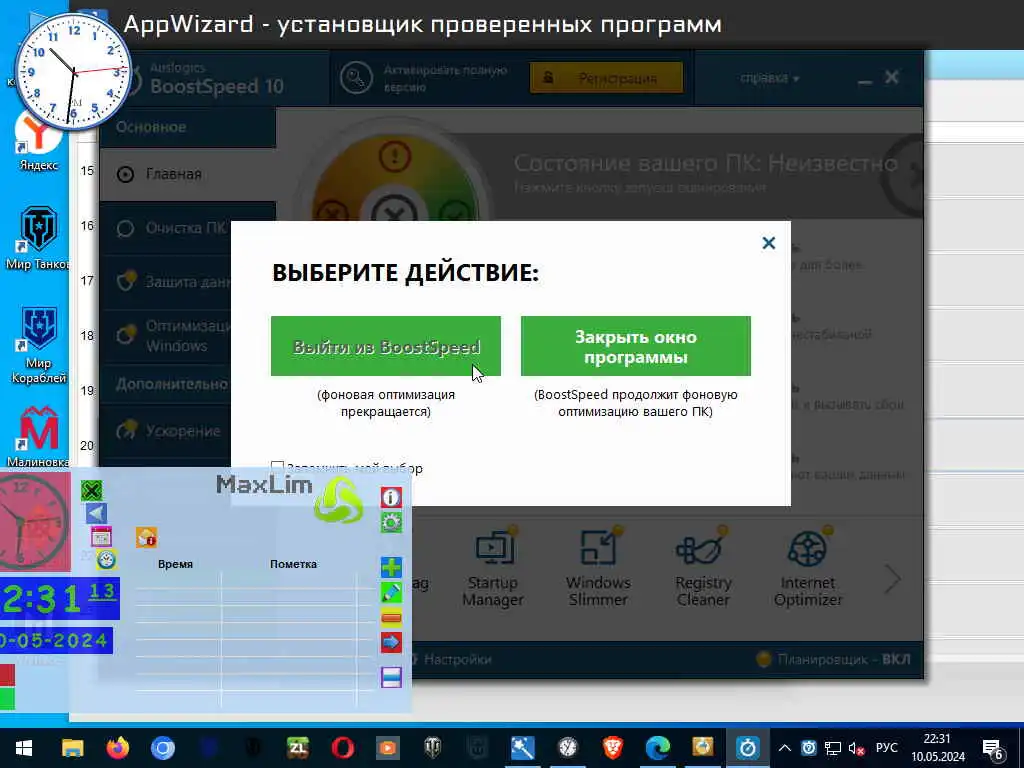Open the "справка" dropdown in BoostSpeed

[x=769, y=78]
